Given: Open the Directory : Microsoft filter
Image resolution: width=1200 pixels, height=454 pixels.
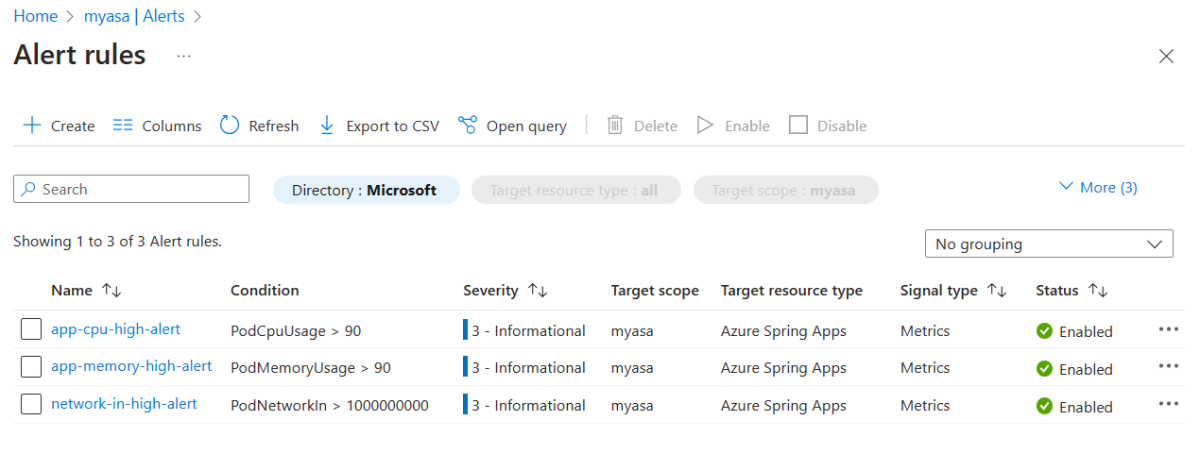Looking at the screenshot, I should [x=366, y=190].
